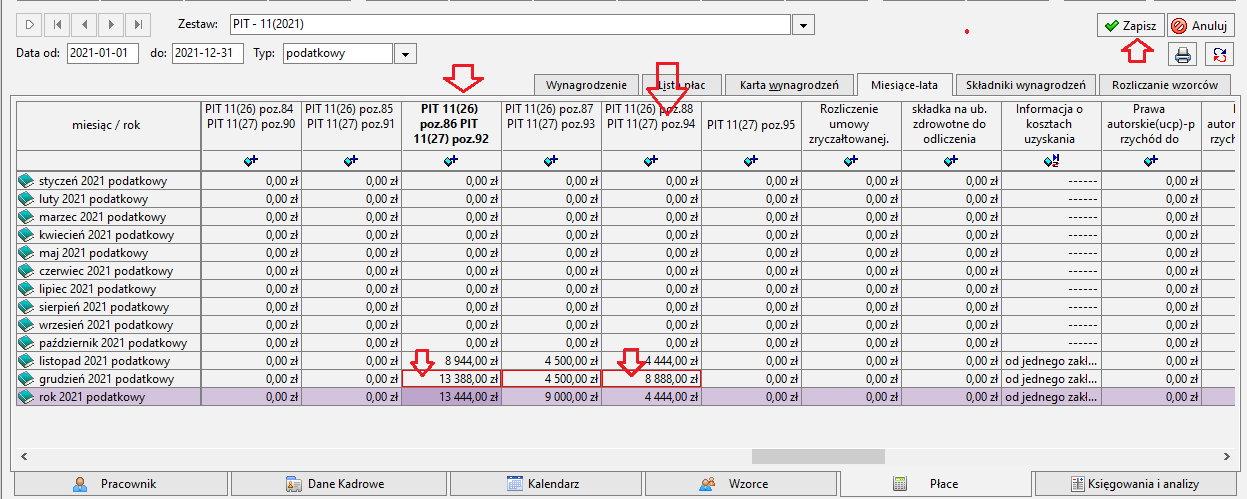The width and height of the screenshot is (1247, 499).
Task: Click the Typ field showing podatkowy
Action: point(338,53)
